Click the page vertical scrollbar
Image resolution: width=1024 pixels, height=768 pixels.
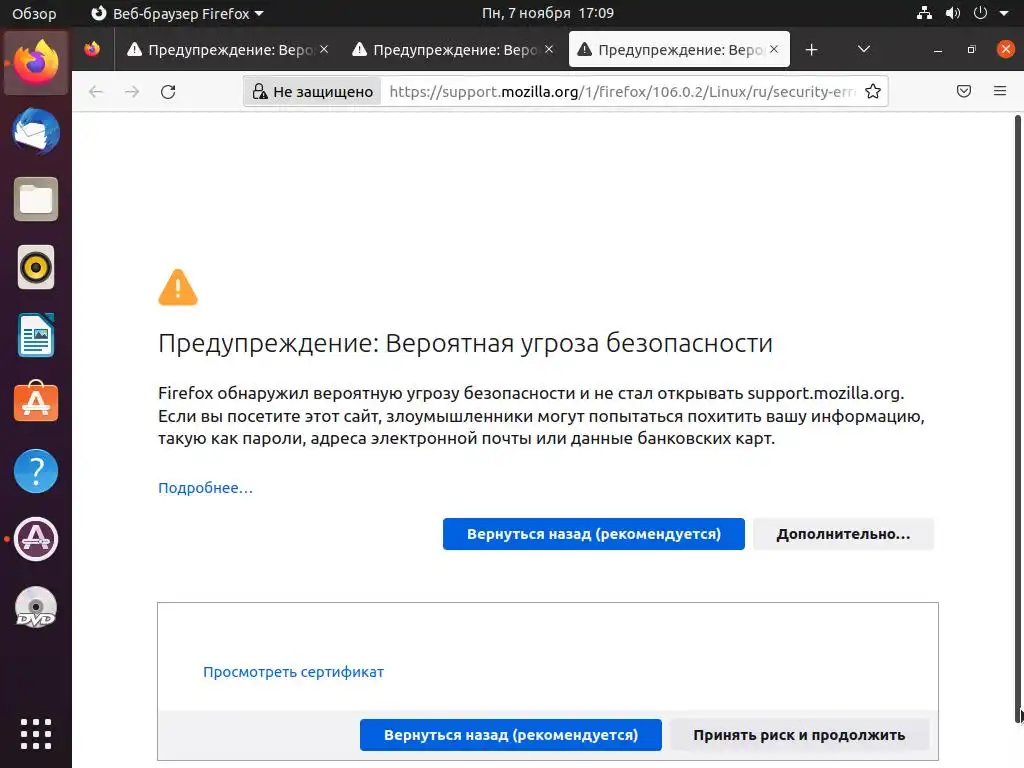[1017, 418]
